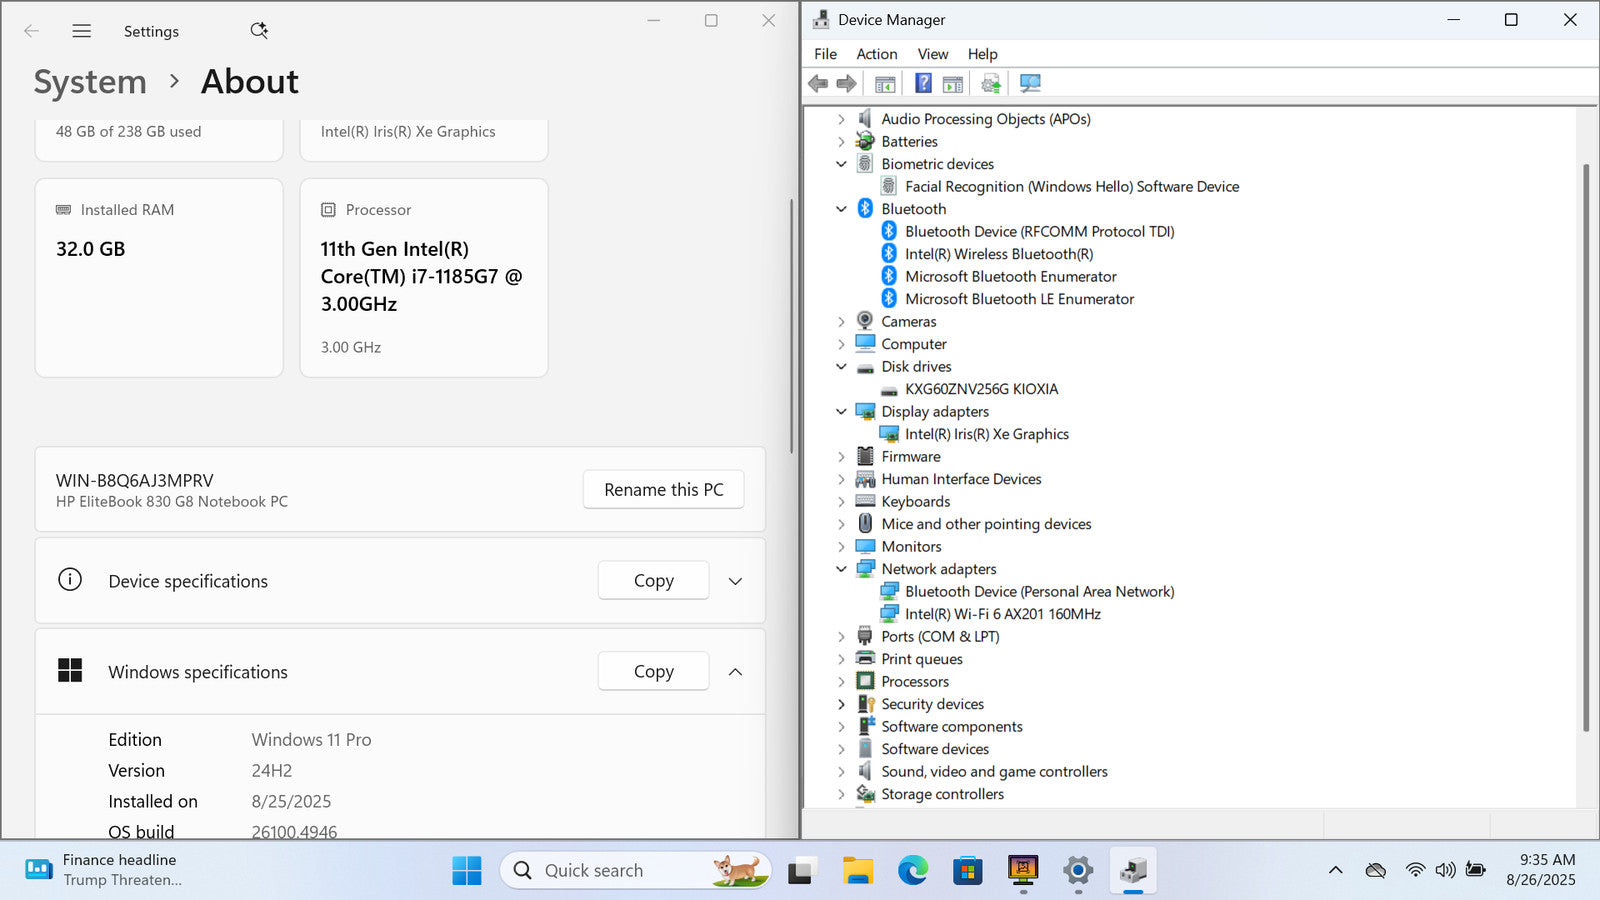Open the View menu in Device Manager
The image size is (1600, 900).
(x=932, y=54)
